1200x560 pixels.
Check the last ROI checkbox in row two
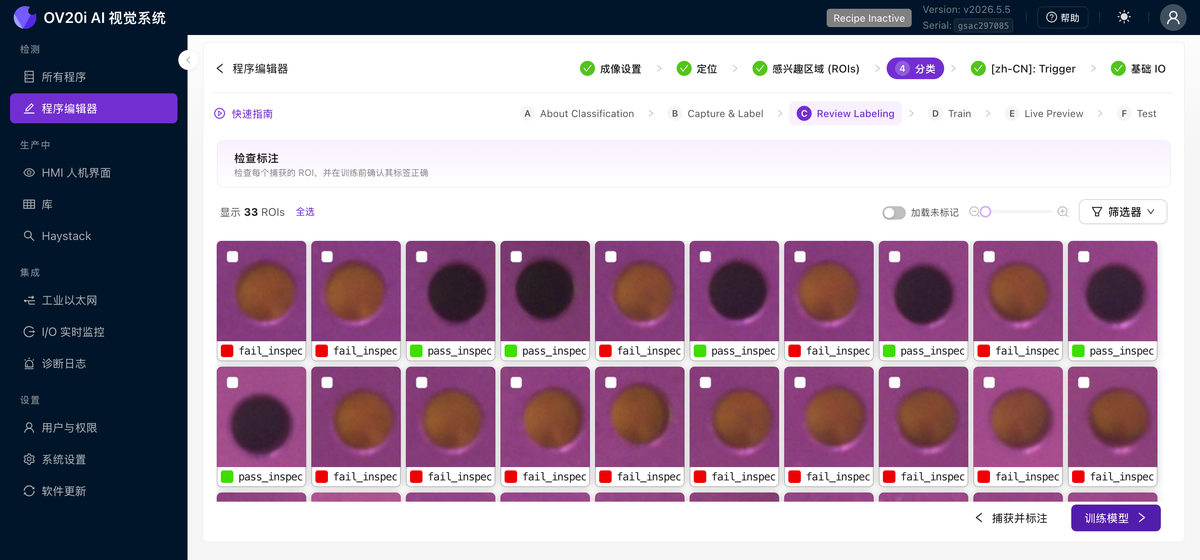[1084, 383]
